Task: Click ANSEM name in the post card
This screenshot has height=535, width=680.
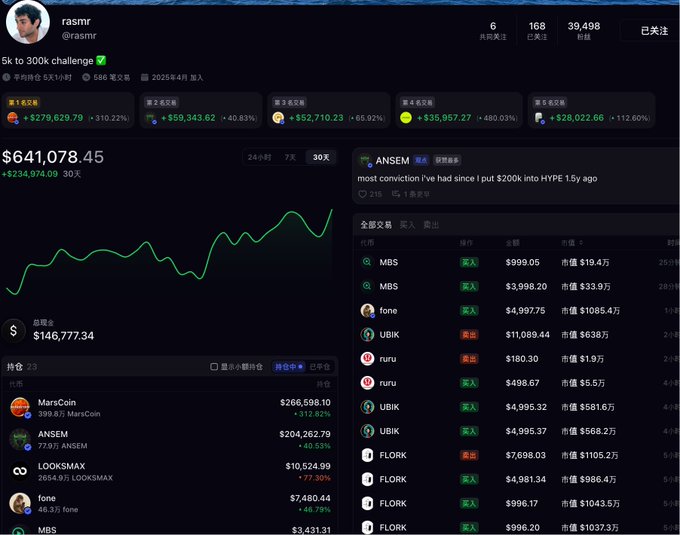Action: pyautogui.click(x=392, y=161)
